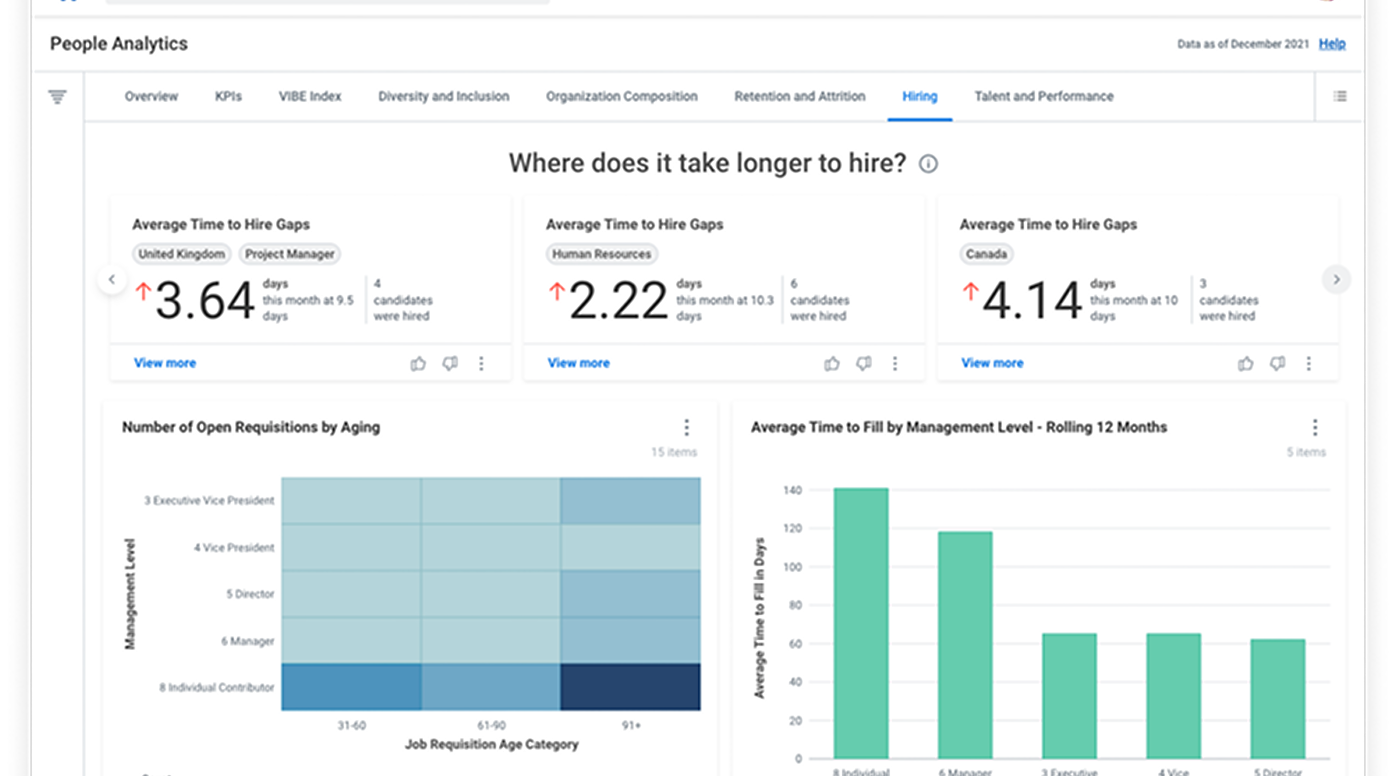Viewport: 1395px width, 777px height.
Task: Switch to the KPIs tab
Action: [228, 97]
